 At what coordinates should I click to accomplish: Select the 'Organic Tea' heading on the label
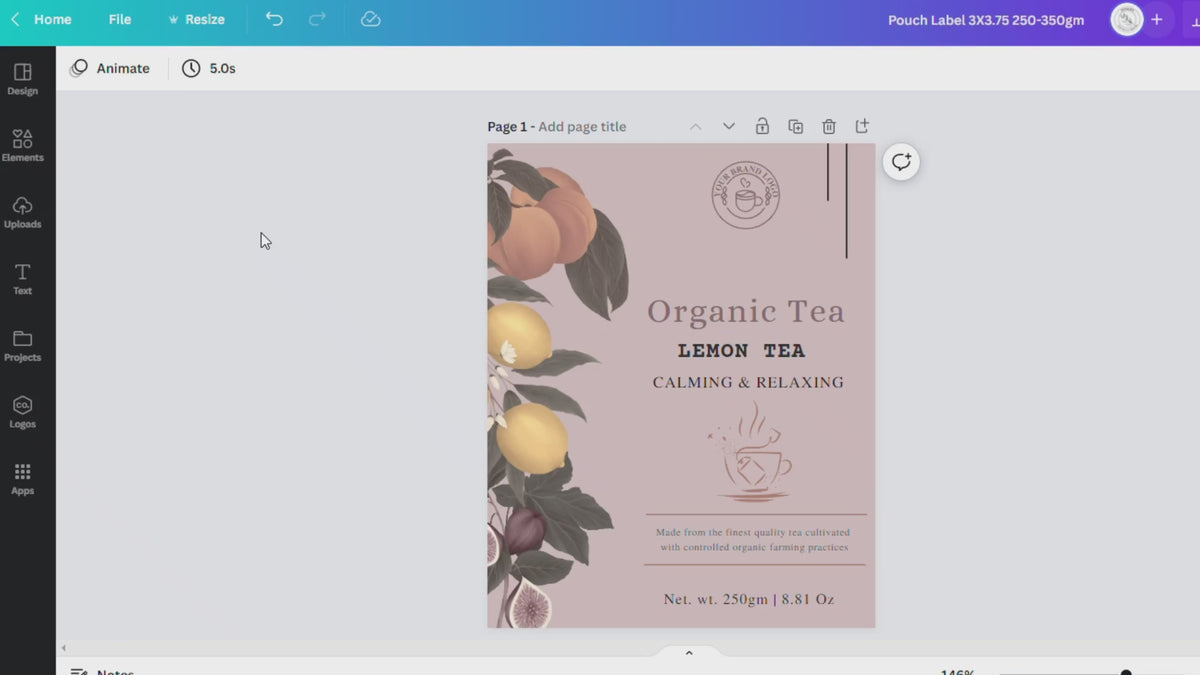click(x=746, y=312)
